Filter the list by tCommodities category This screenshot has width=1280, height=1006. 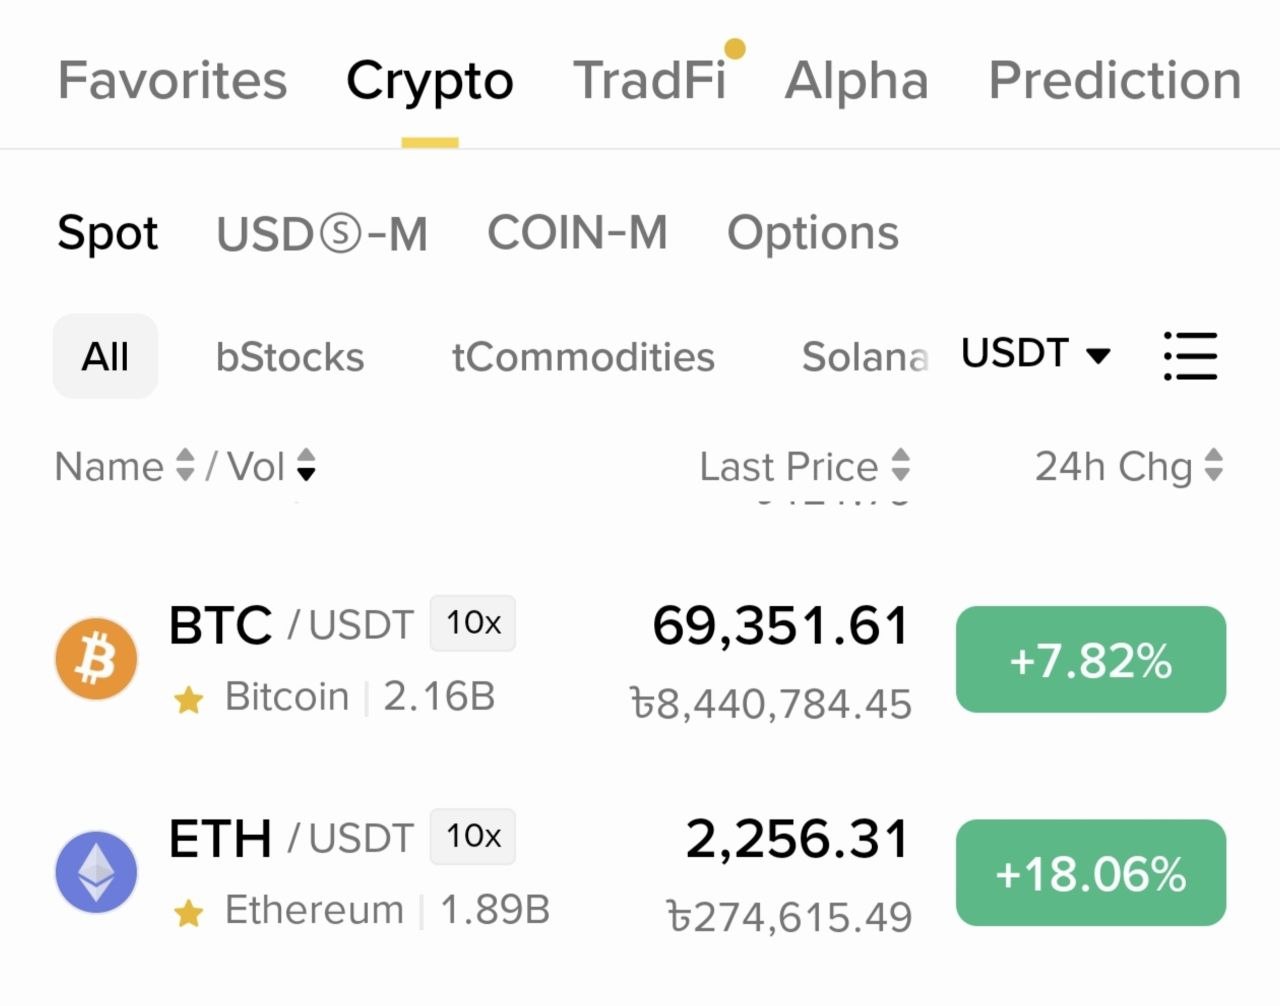[583, 357]
